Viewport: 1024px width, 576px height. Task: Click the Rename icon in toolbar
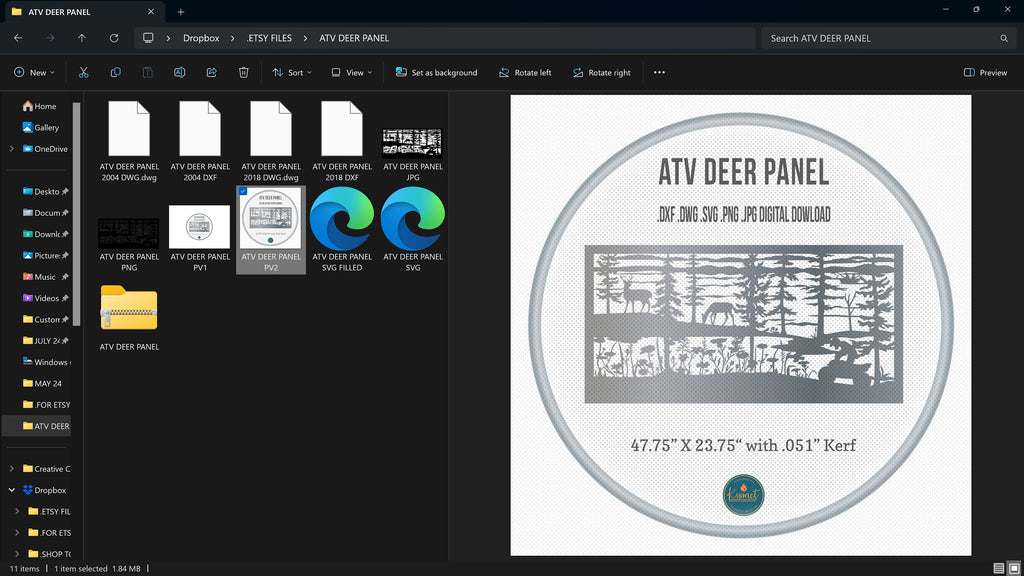(x=180, y=72)
